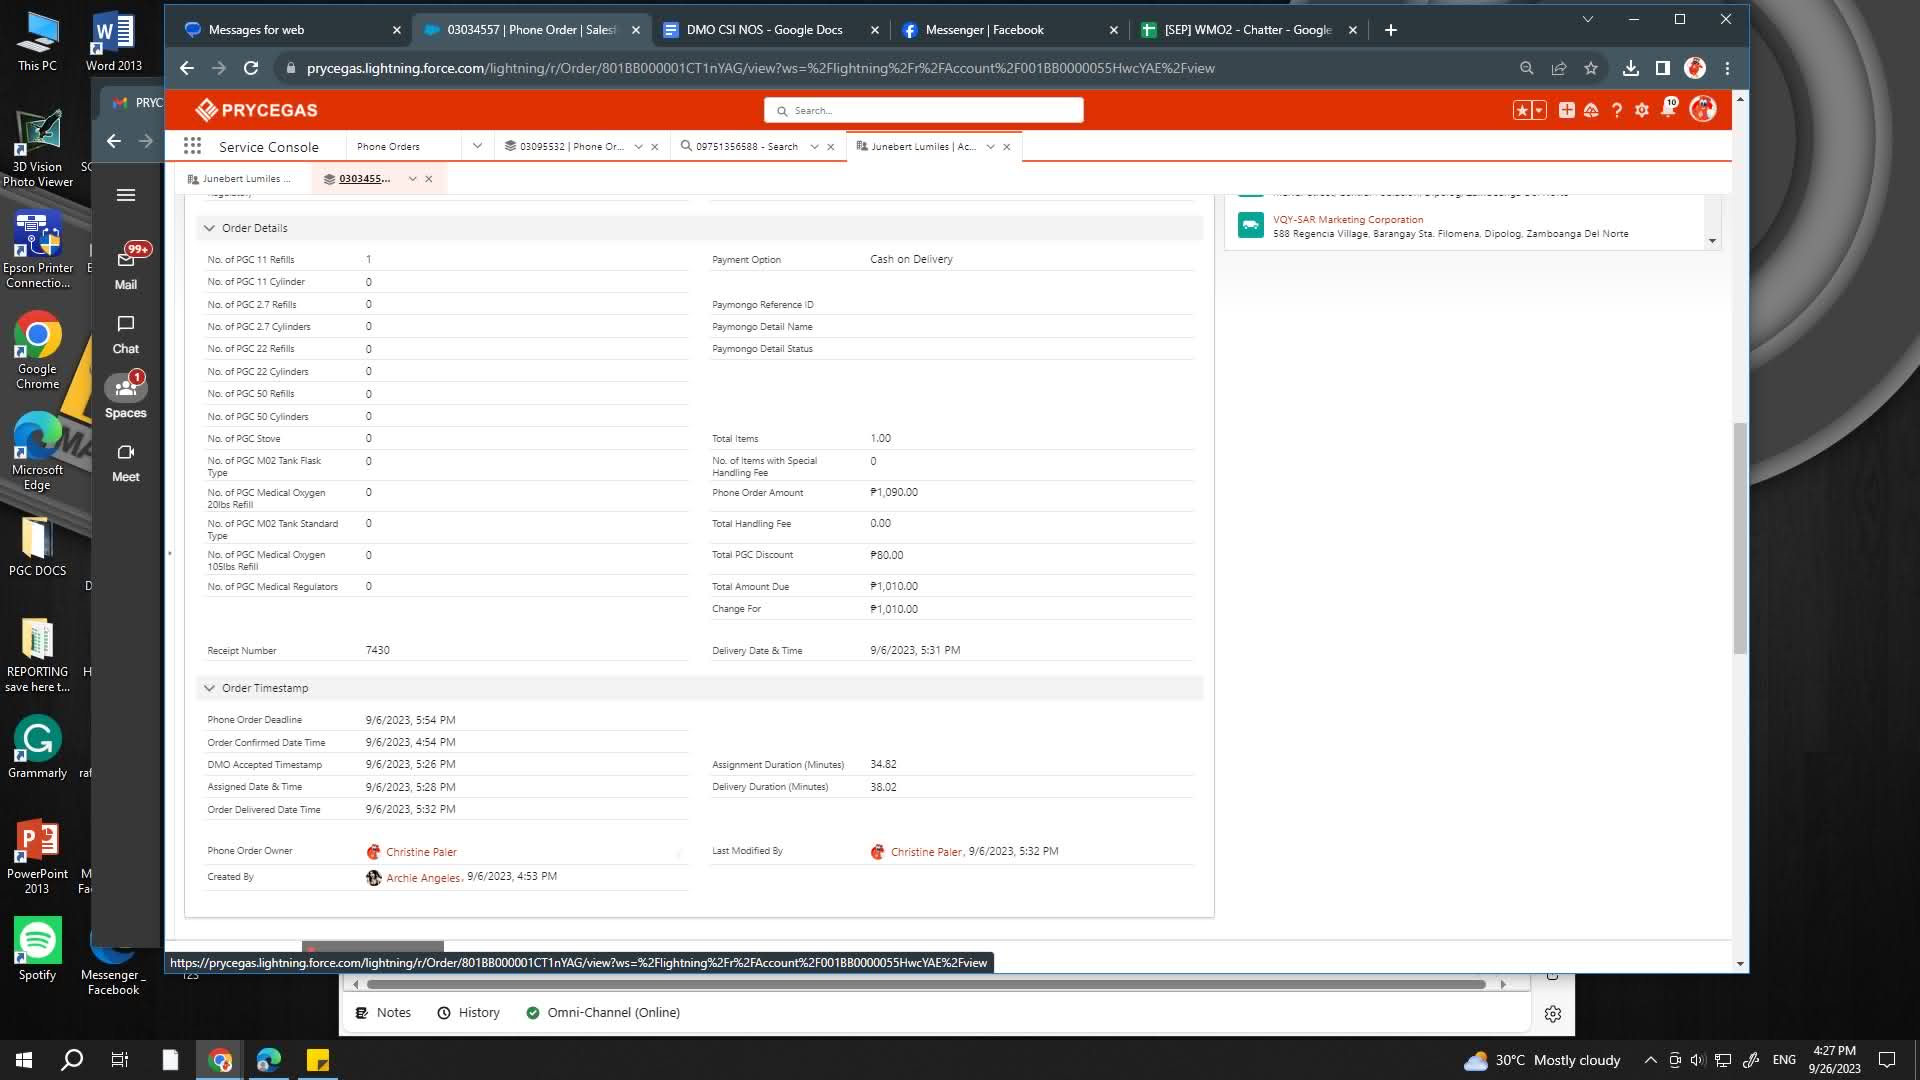Screen dimensions: 1920x1080
Task: Collapse the Order Details section
Action: pyautogui.click(x=209, y=228)
